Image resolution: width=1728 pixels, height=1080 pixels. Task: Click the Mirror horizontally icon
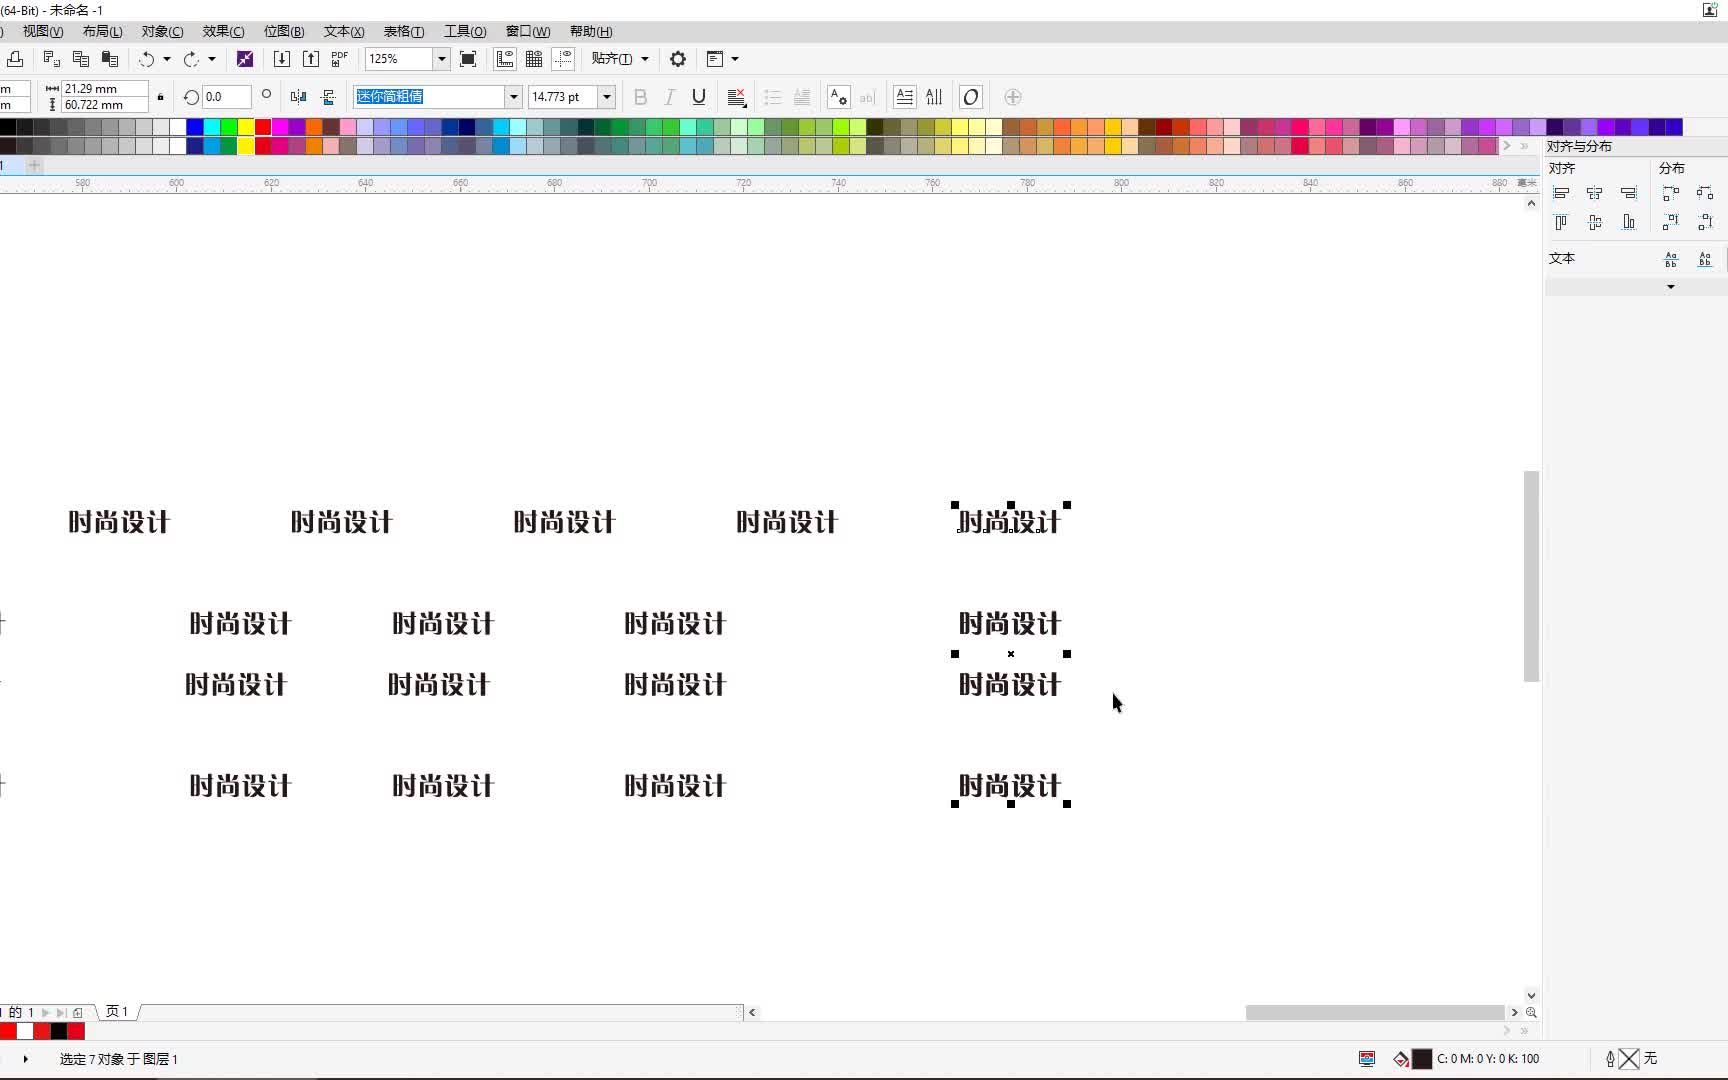(x=298, y=97)
